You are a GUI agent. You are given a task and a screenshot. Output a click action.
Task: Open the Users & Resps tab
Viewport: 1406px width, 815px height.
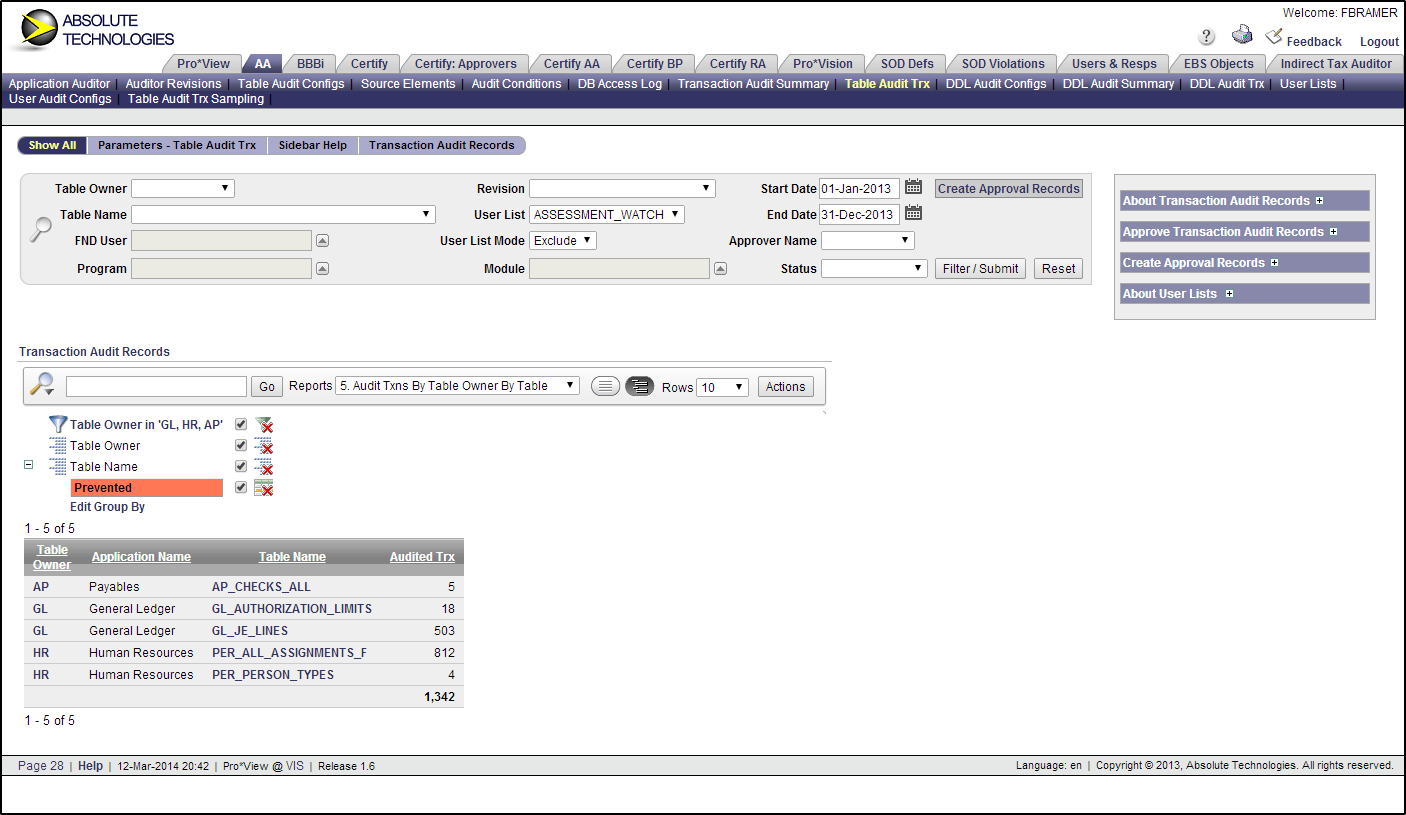[1114, 63]
